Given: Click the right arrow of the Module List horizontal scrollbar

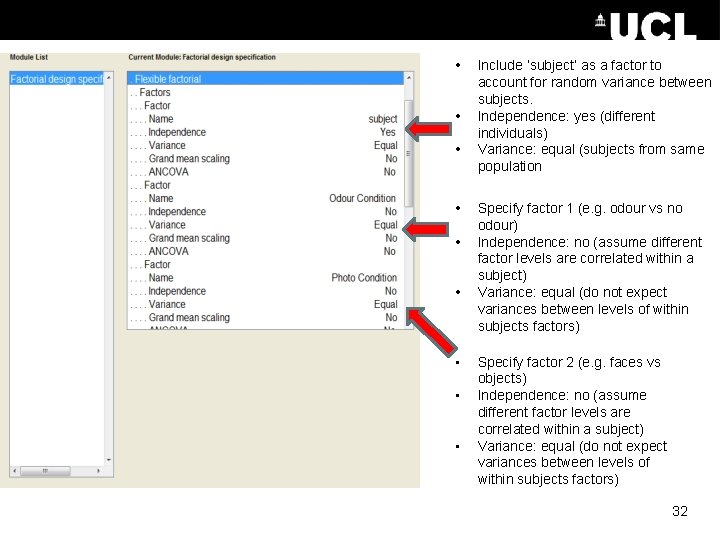Looking at the screenshot, I should point(98,471).
